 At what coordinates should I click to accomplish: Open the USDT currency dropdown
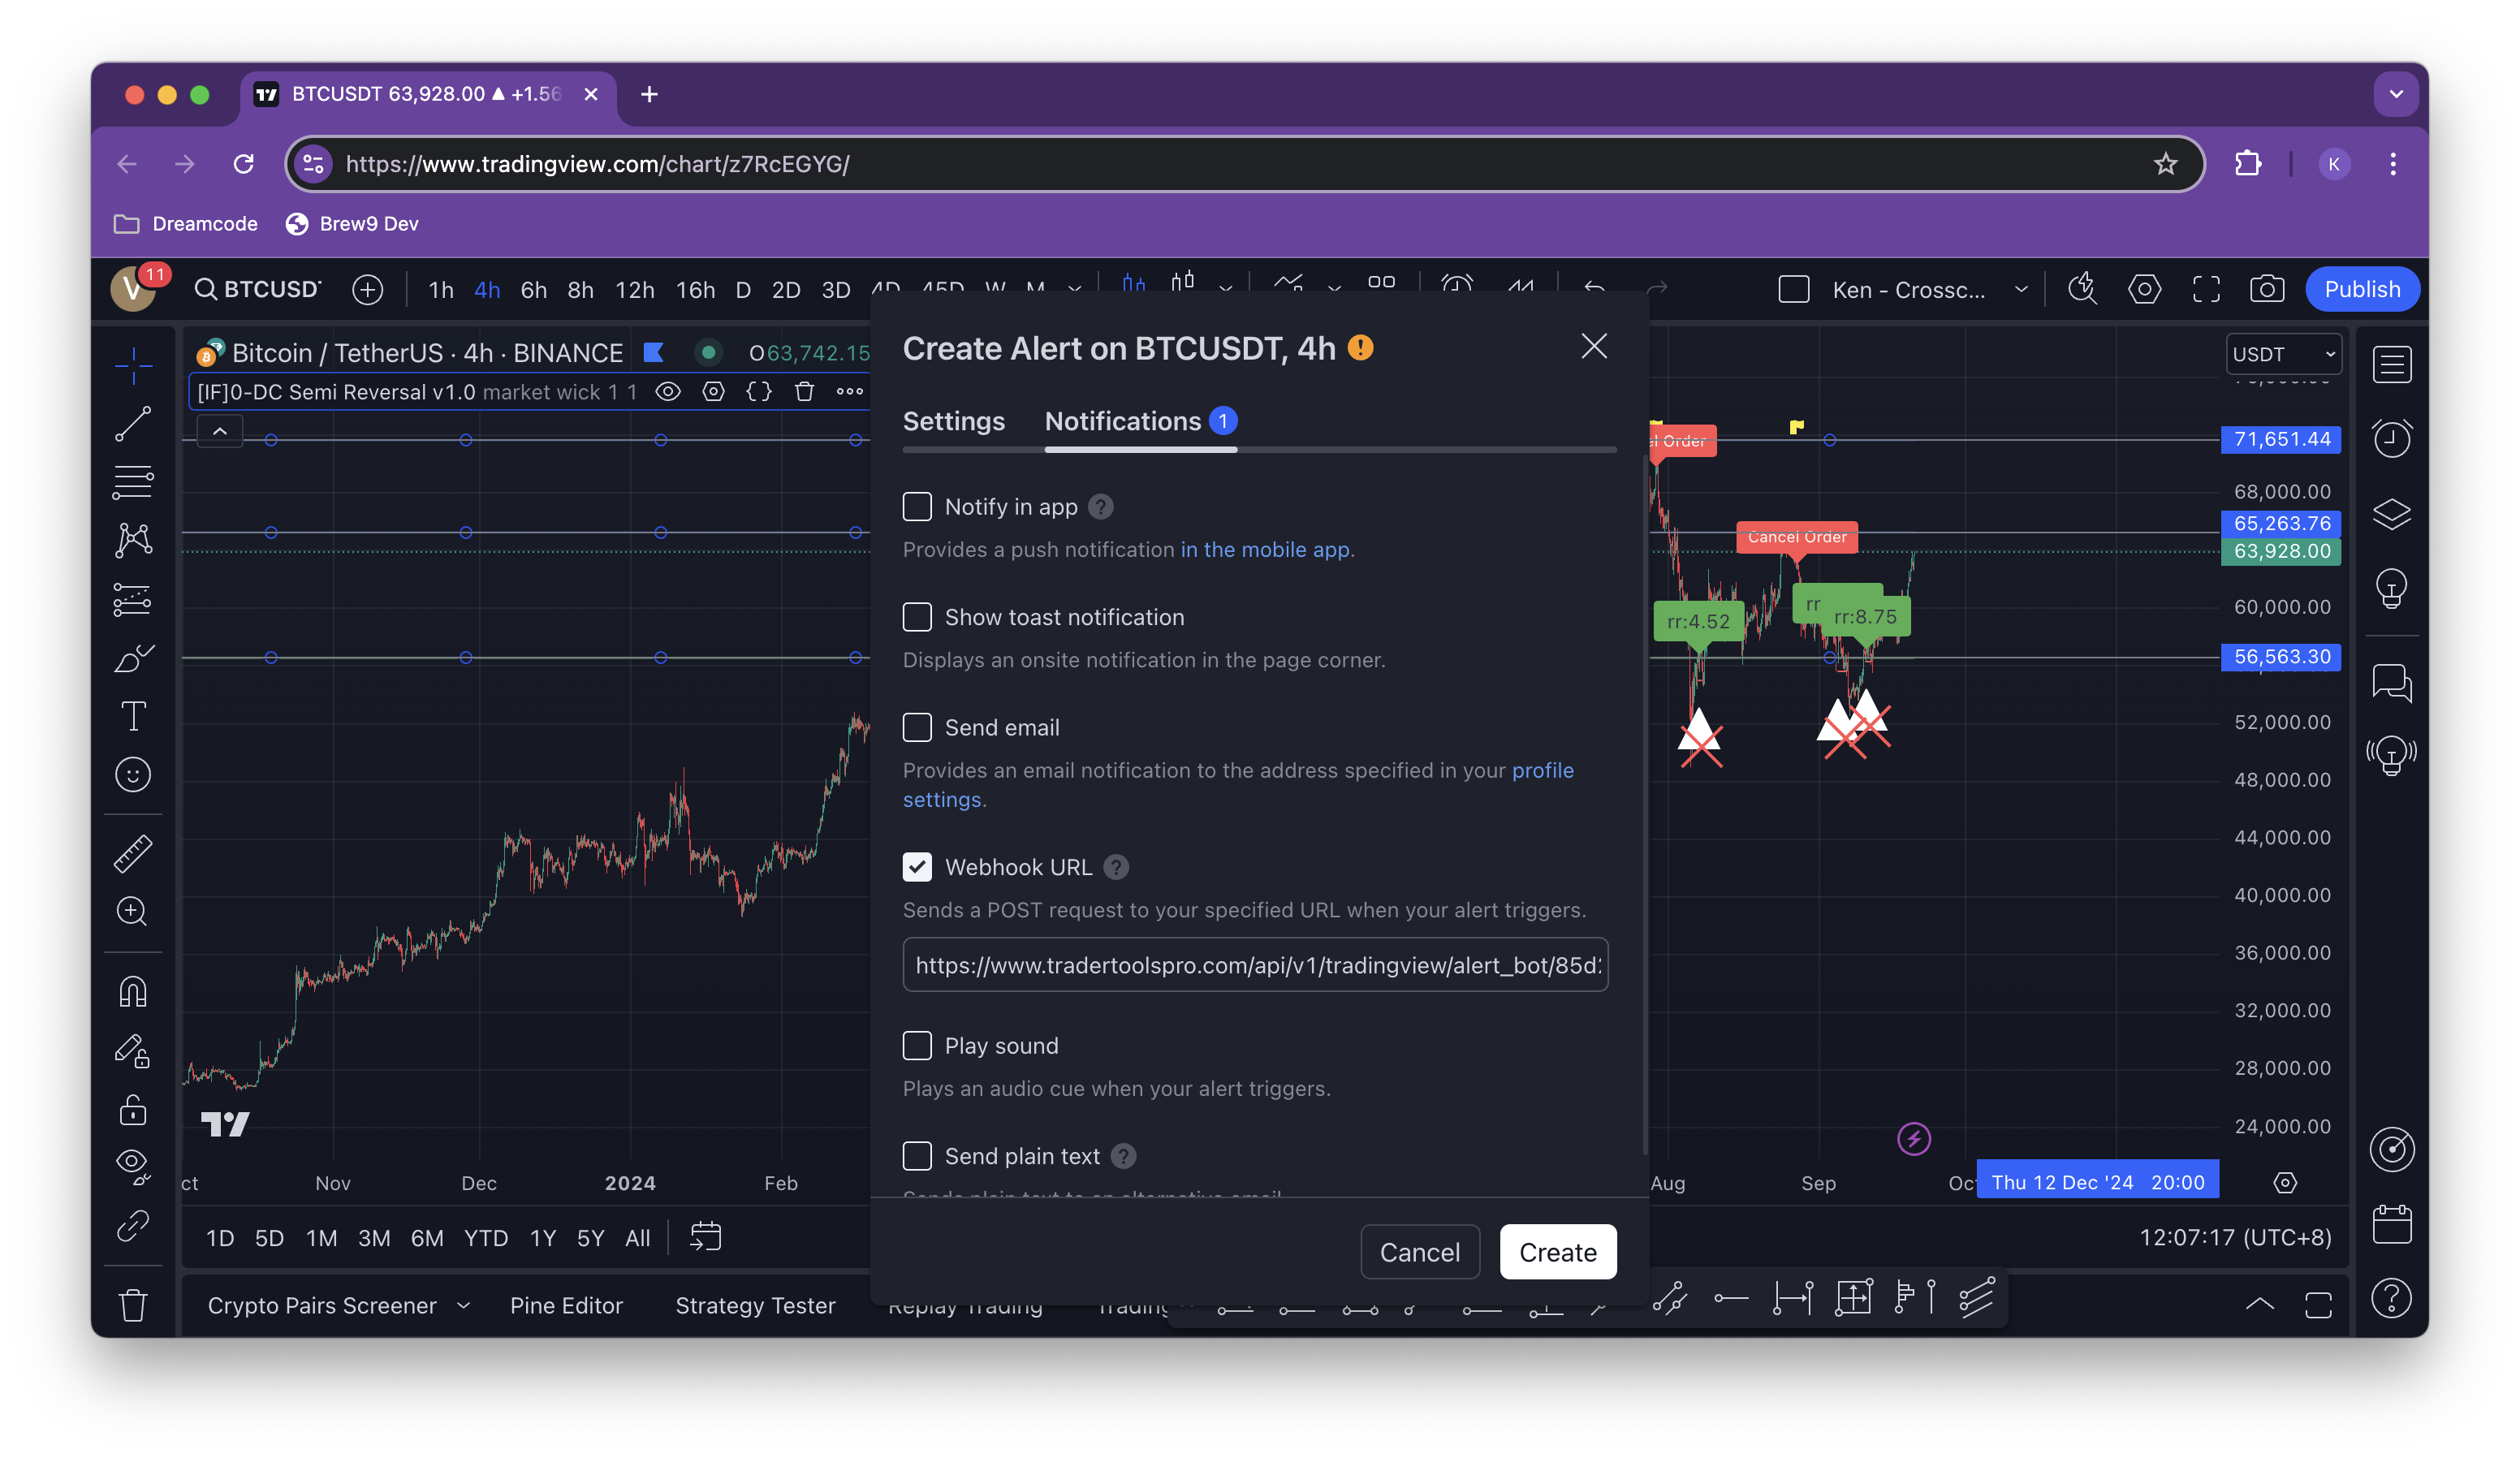(x=2283, y=354)
